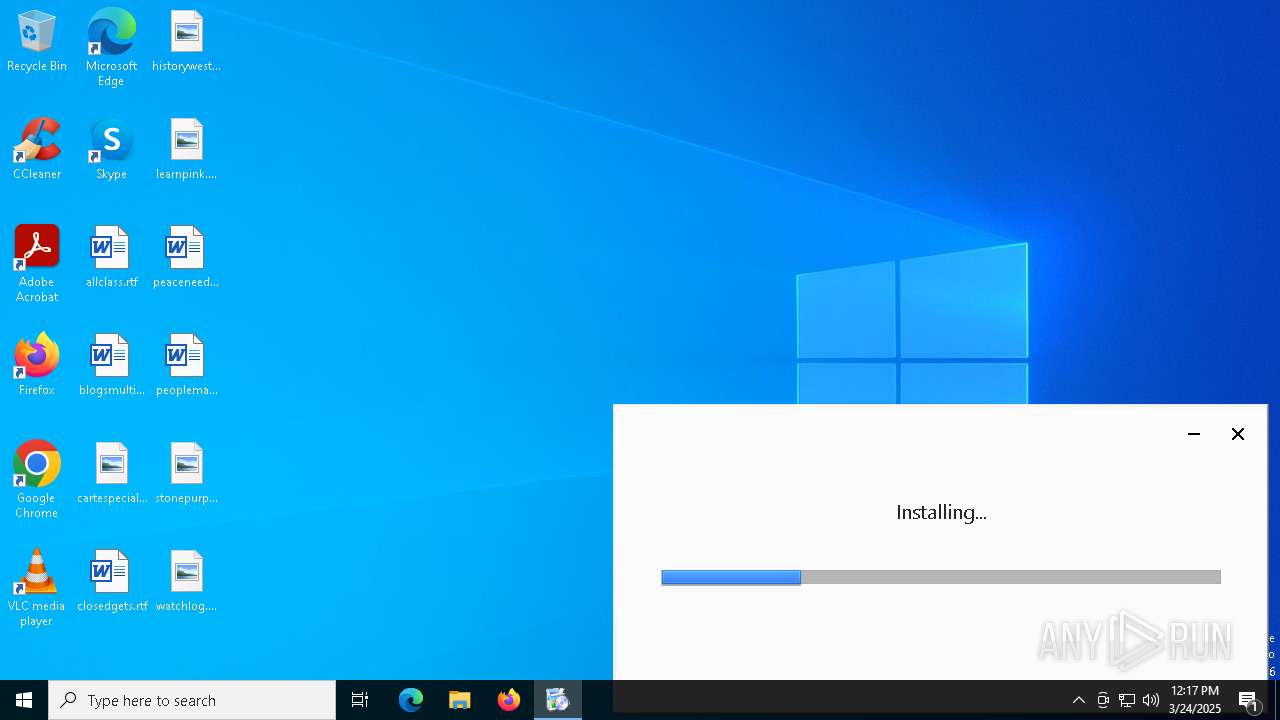The width and height of the screenshot is (1280, 720).
Task: Open CCleaner desktop shortcut
Action: click(37, 150)
